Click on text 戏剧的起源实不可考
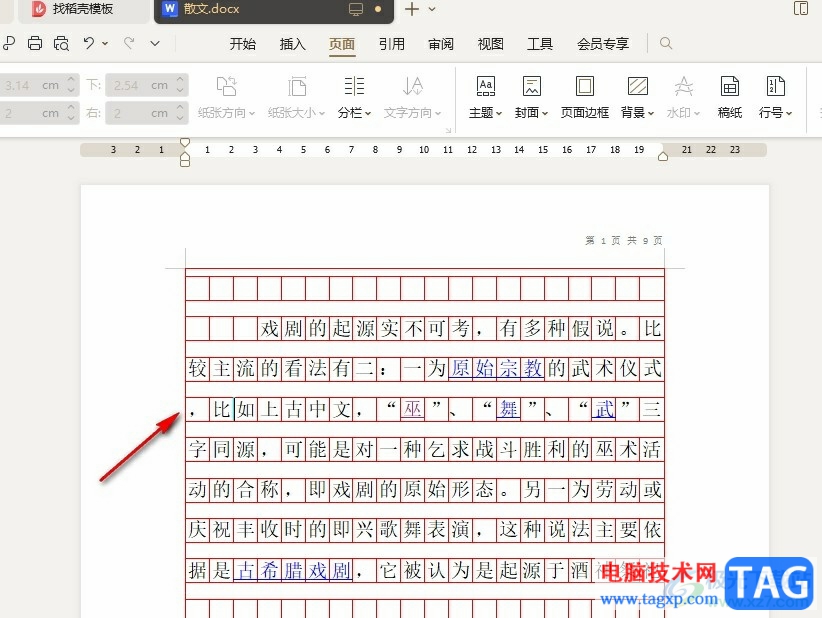The width and height of the screenshot is (822, 618). (365, 329)
